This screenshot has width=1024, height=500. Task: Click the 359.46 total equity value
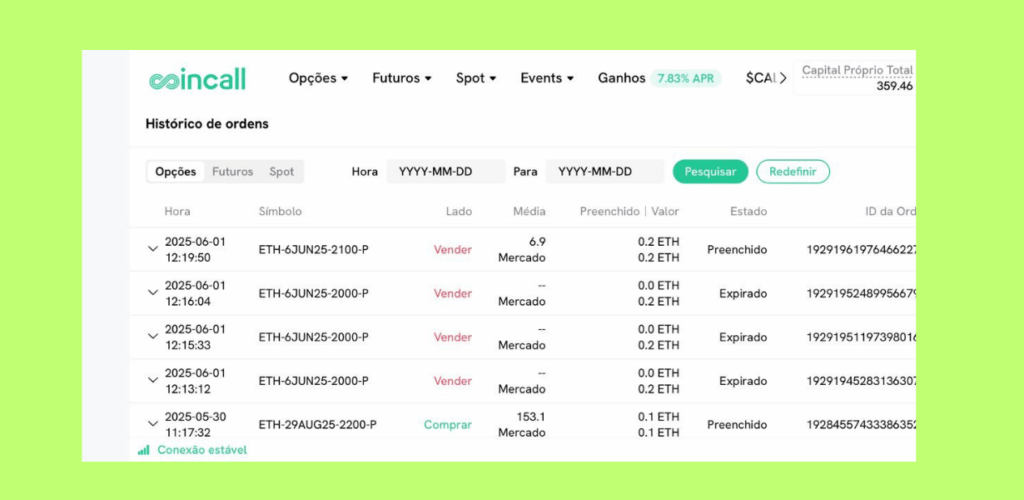(x=895, y=86)
